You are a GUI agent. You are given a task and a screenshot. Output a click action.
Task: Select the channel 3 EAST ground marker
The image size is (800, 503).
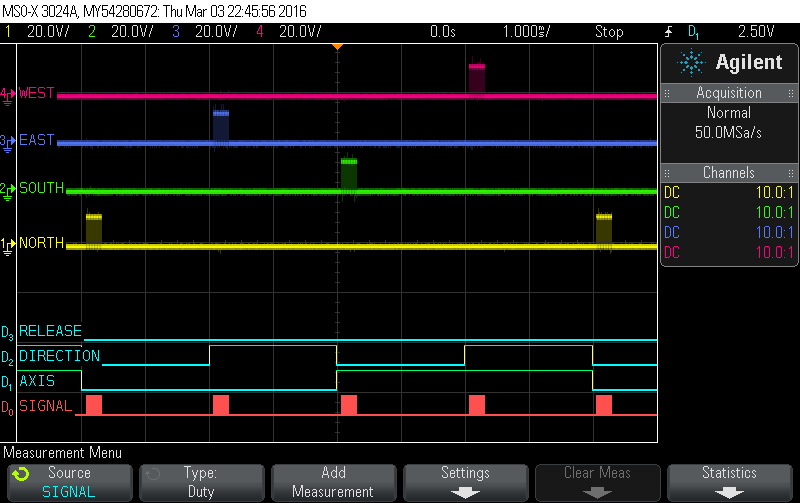point(8,141)
